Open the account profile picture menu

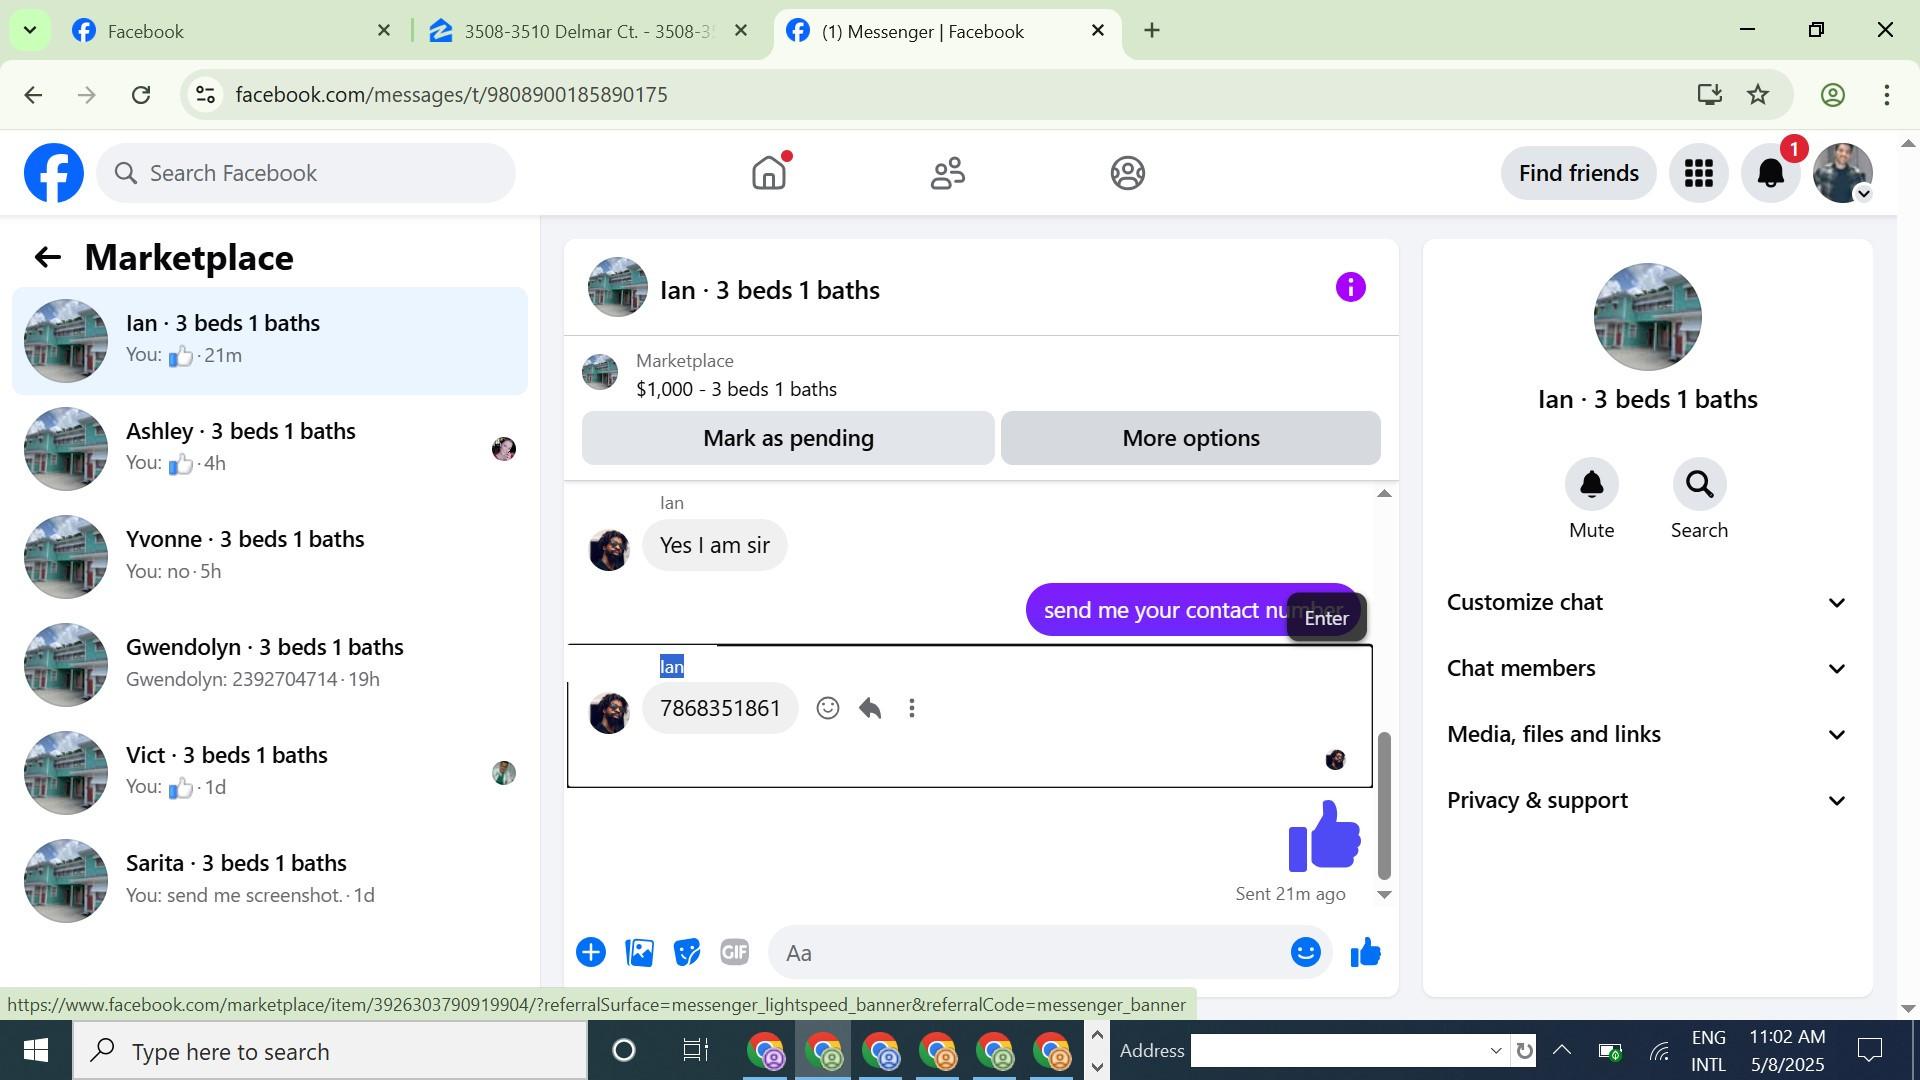click(x=1842, y=173)
